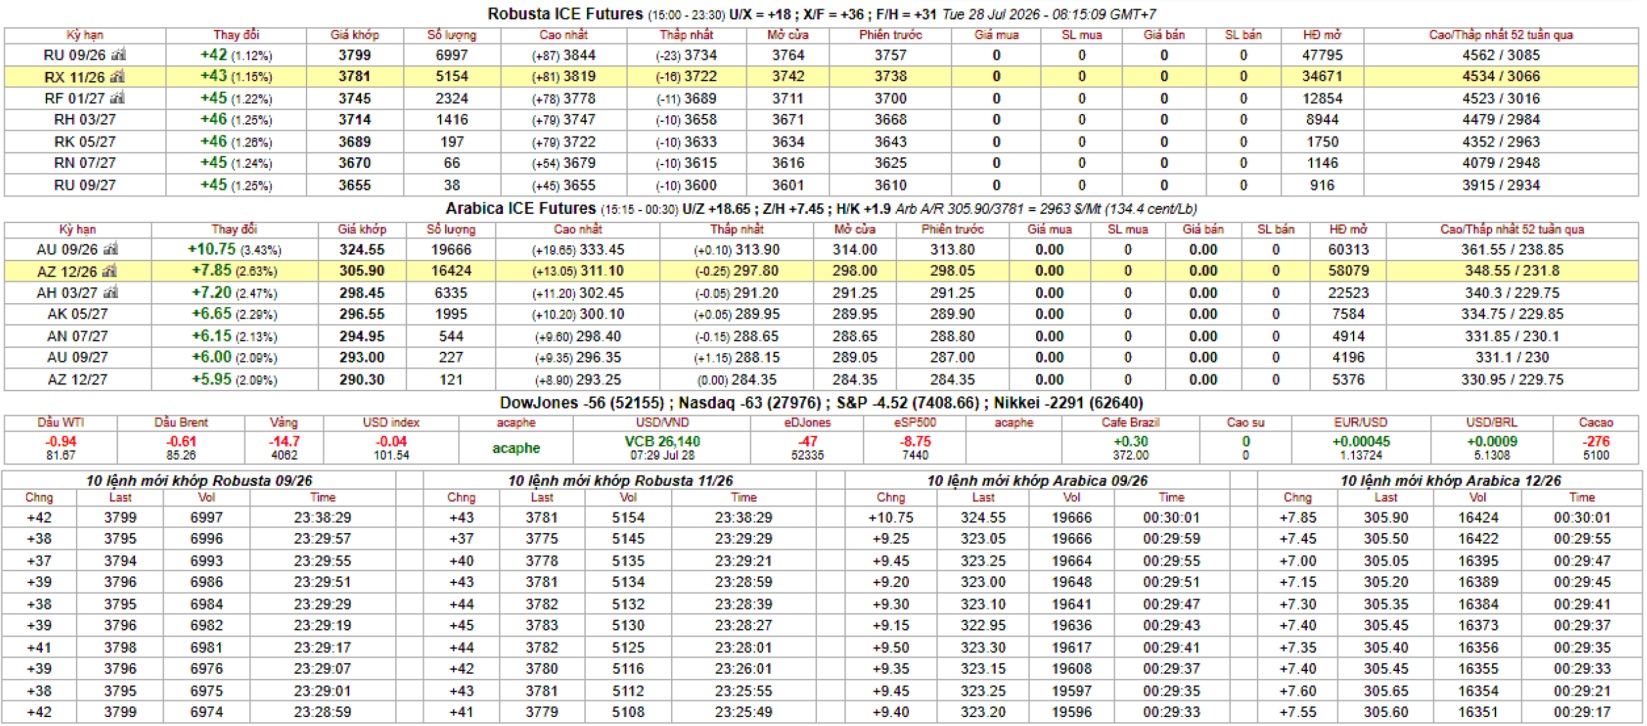
Task: Click the Vàng value -14.7
Action: [x=284, y=441]
